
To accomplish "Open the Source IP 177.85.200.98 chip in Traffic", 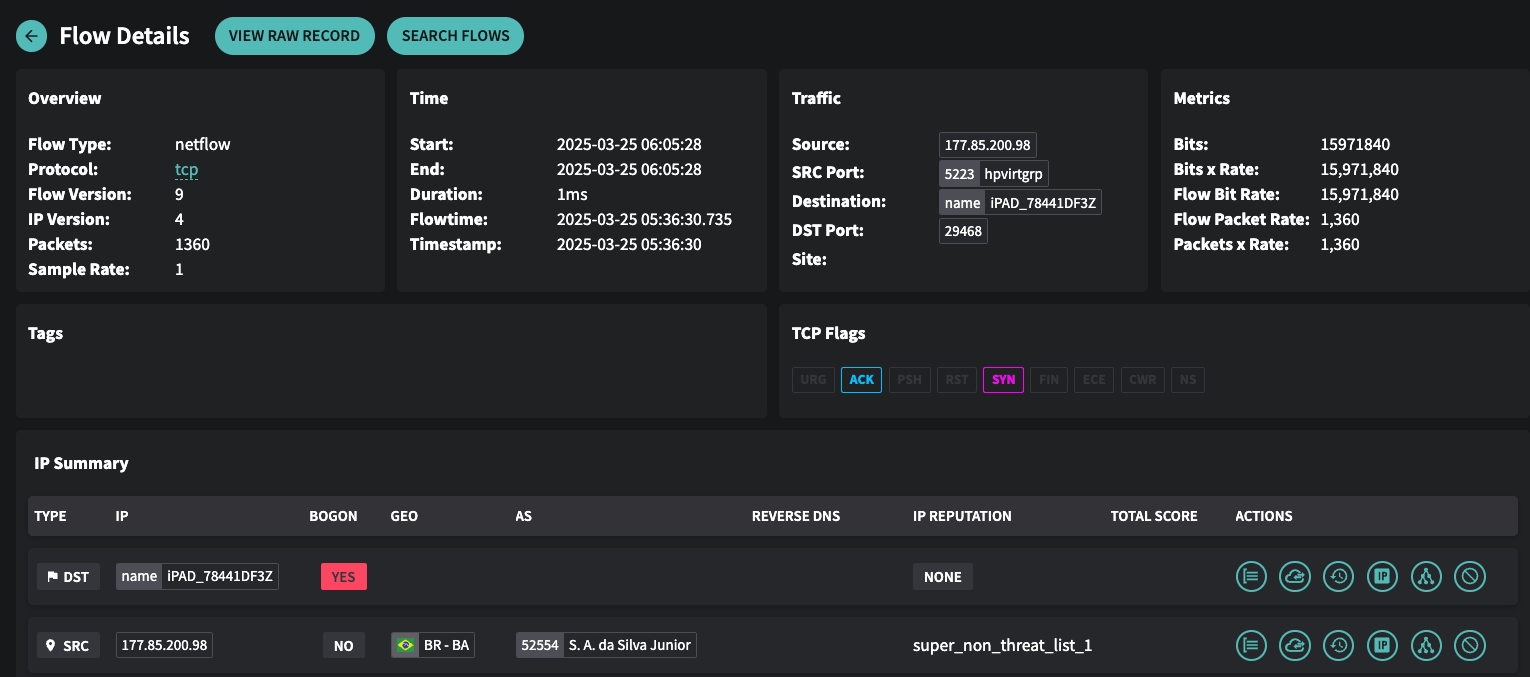I will pos(987,145).
